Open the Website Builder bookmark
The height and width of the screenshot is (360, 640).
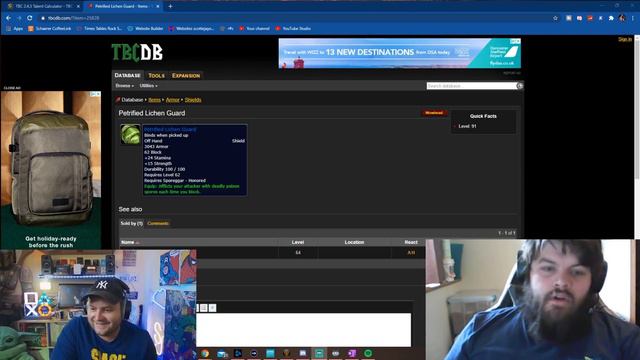(x=145, y=29)
